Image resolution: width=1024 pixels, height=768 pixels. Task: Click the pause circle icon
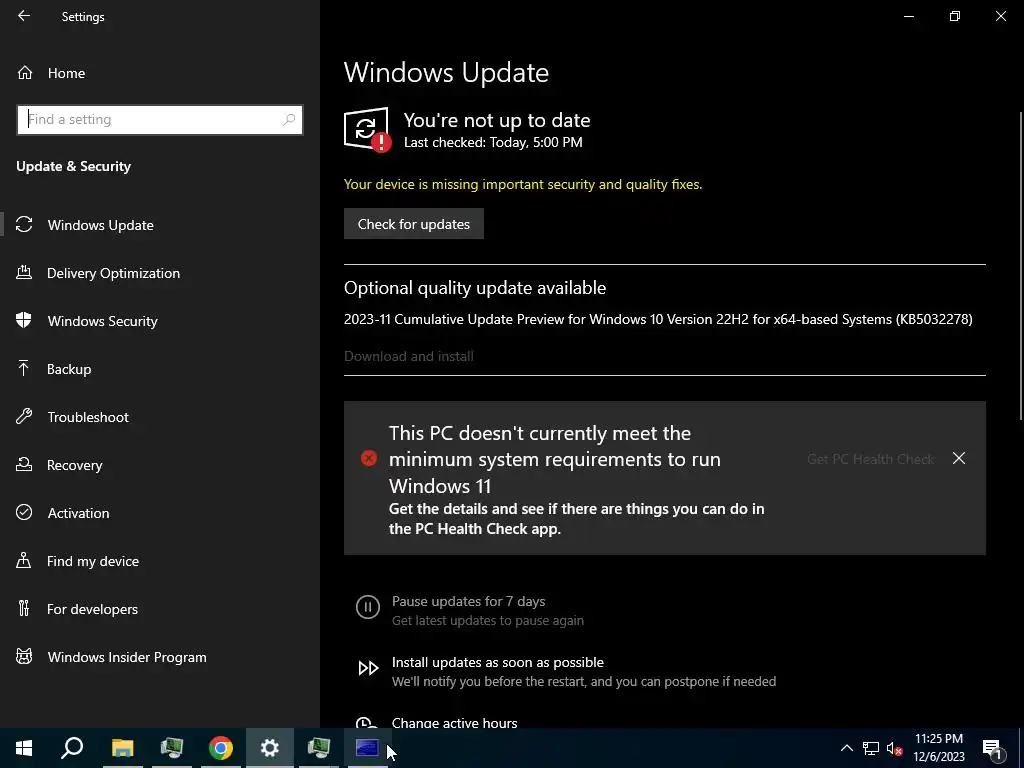[368, 607]
